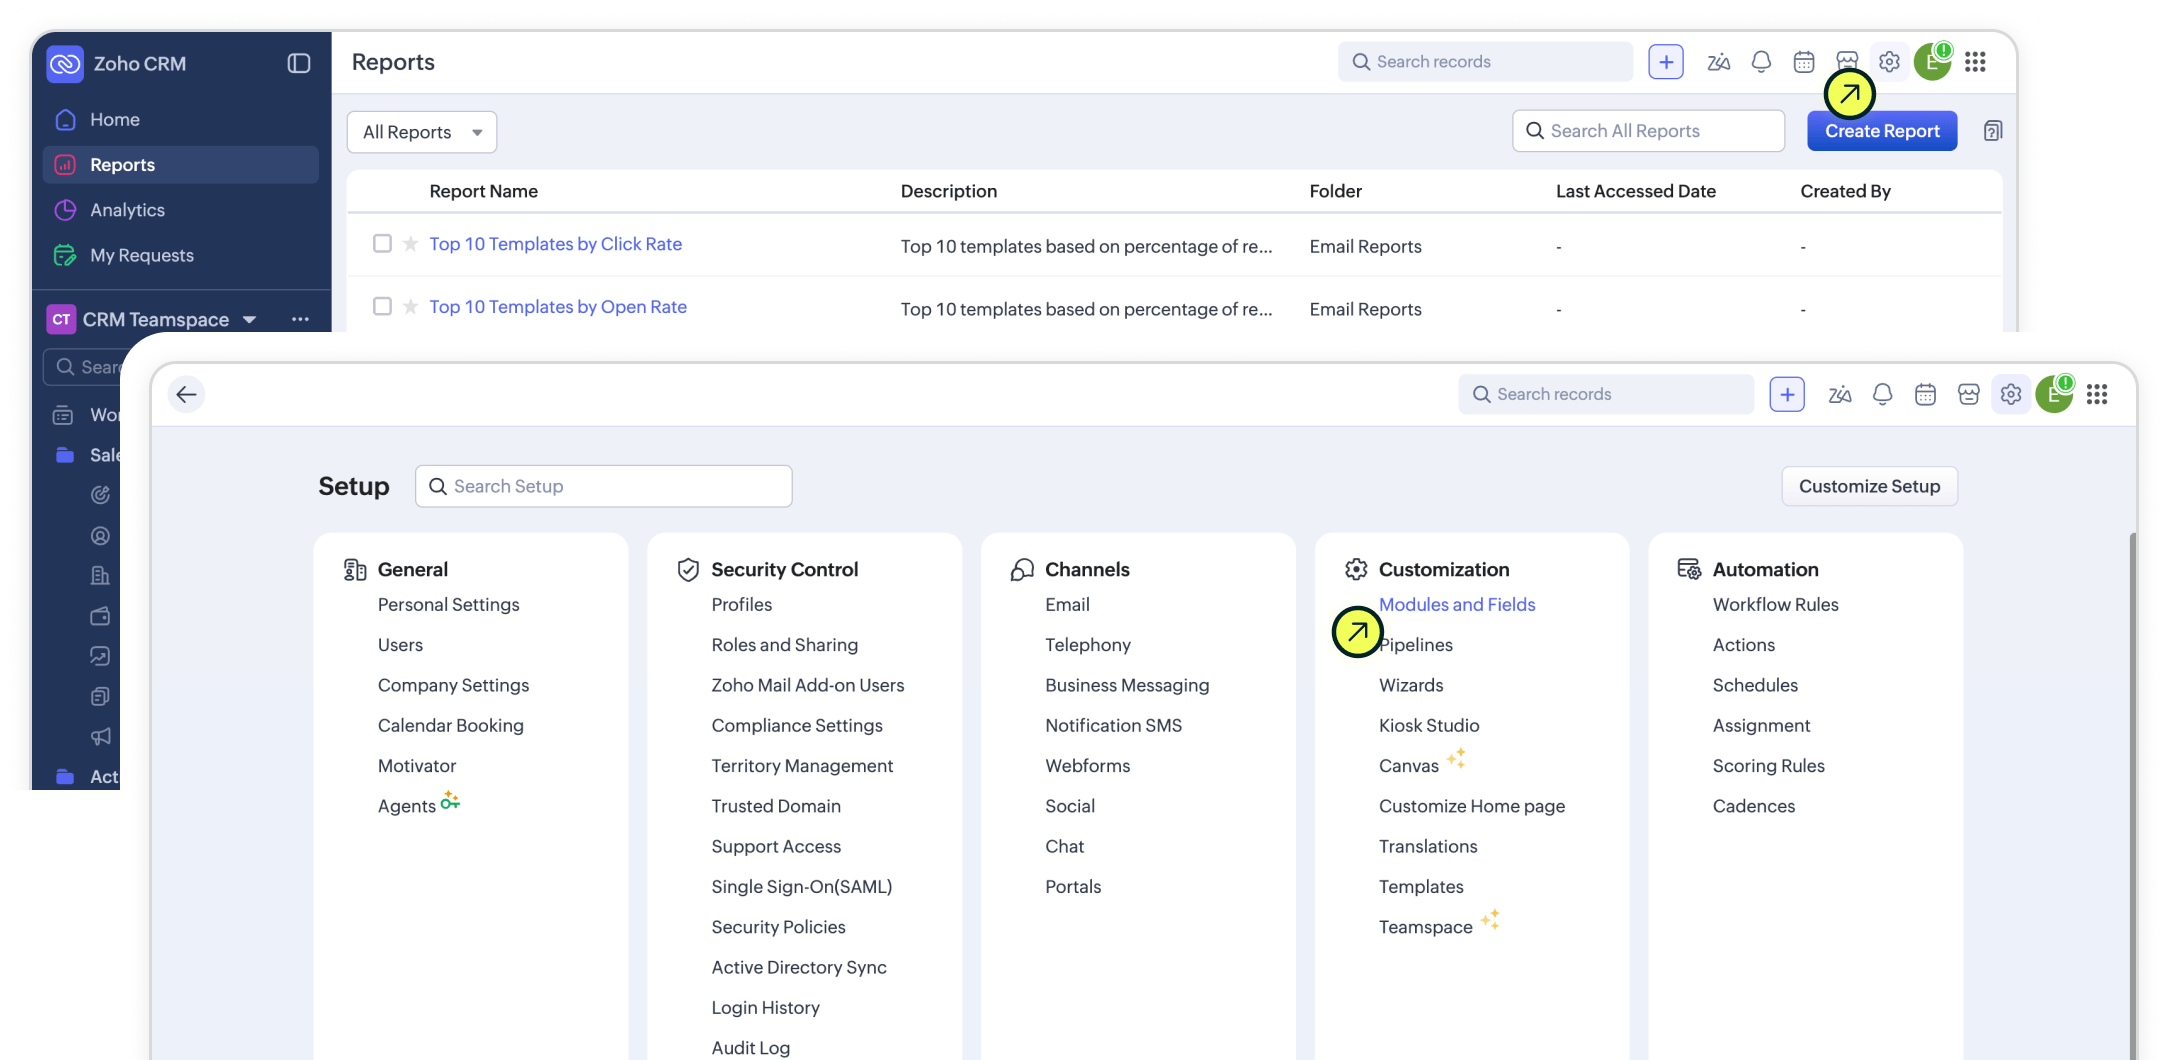The width and height of the screenshot is (2168, 1060).
Task: Open Scoring Rules under Automation
Action: point(1769,766)
